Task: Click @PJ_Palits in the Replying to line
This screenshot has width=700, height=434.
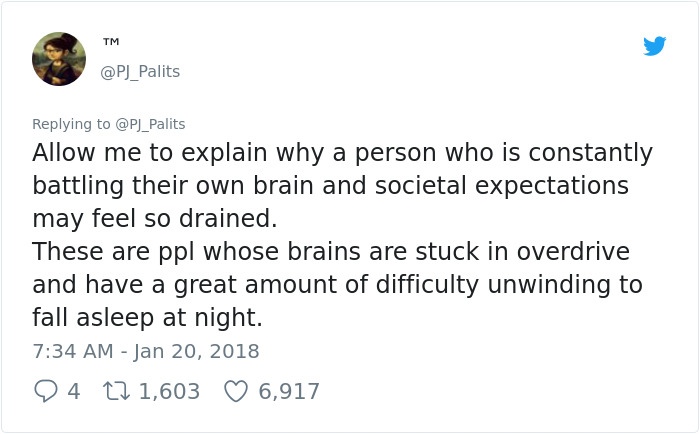Action: click(x=150, y=124)
